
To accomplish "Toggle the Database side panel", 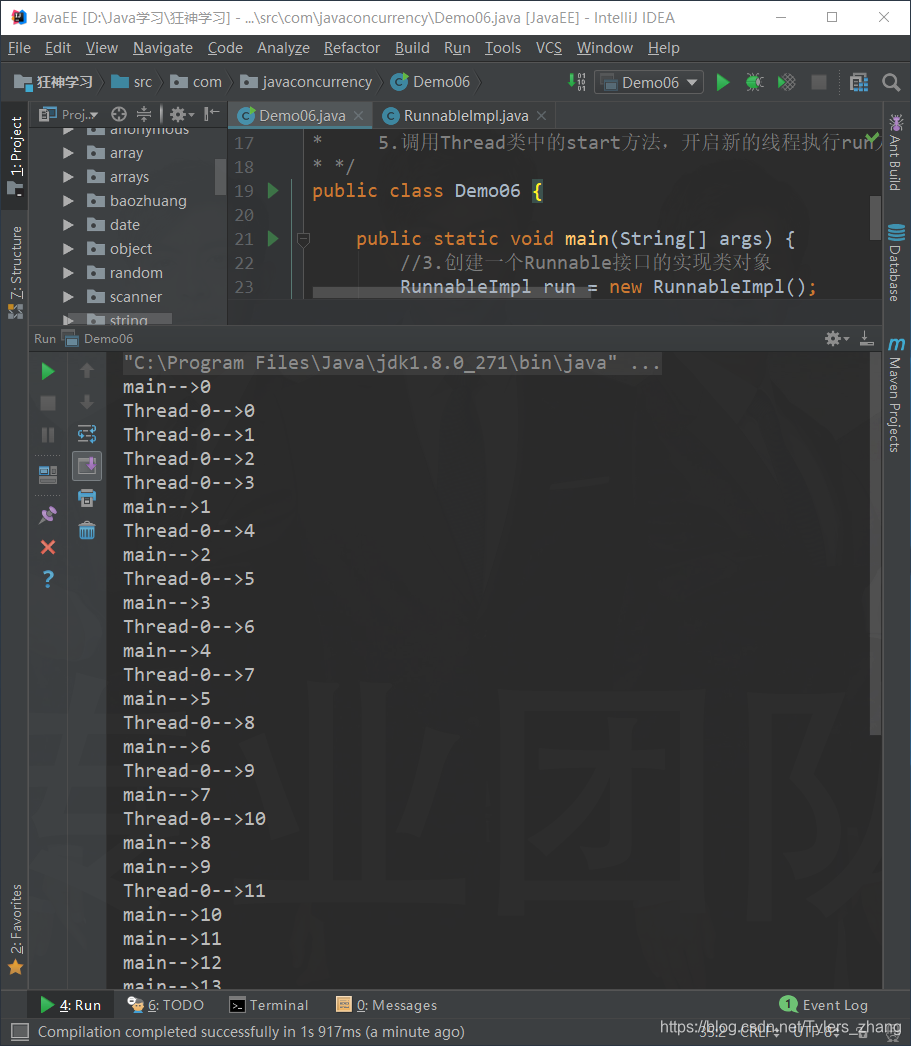I will coord(896,262).
